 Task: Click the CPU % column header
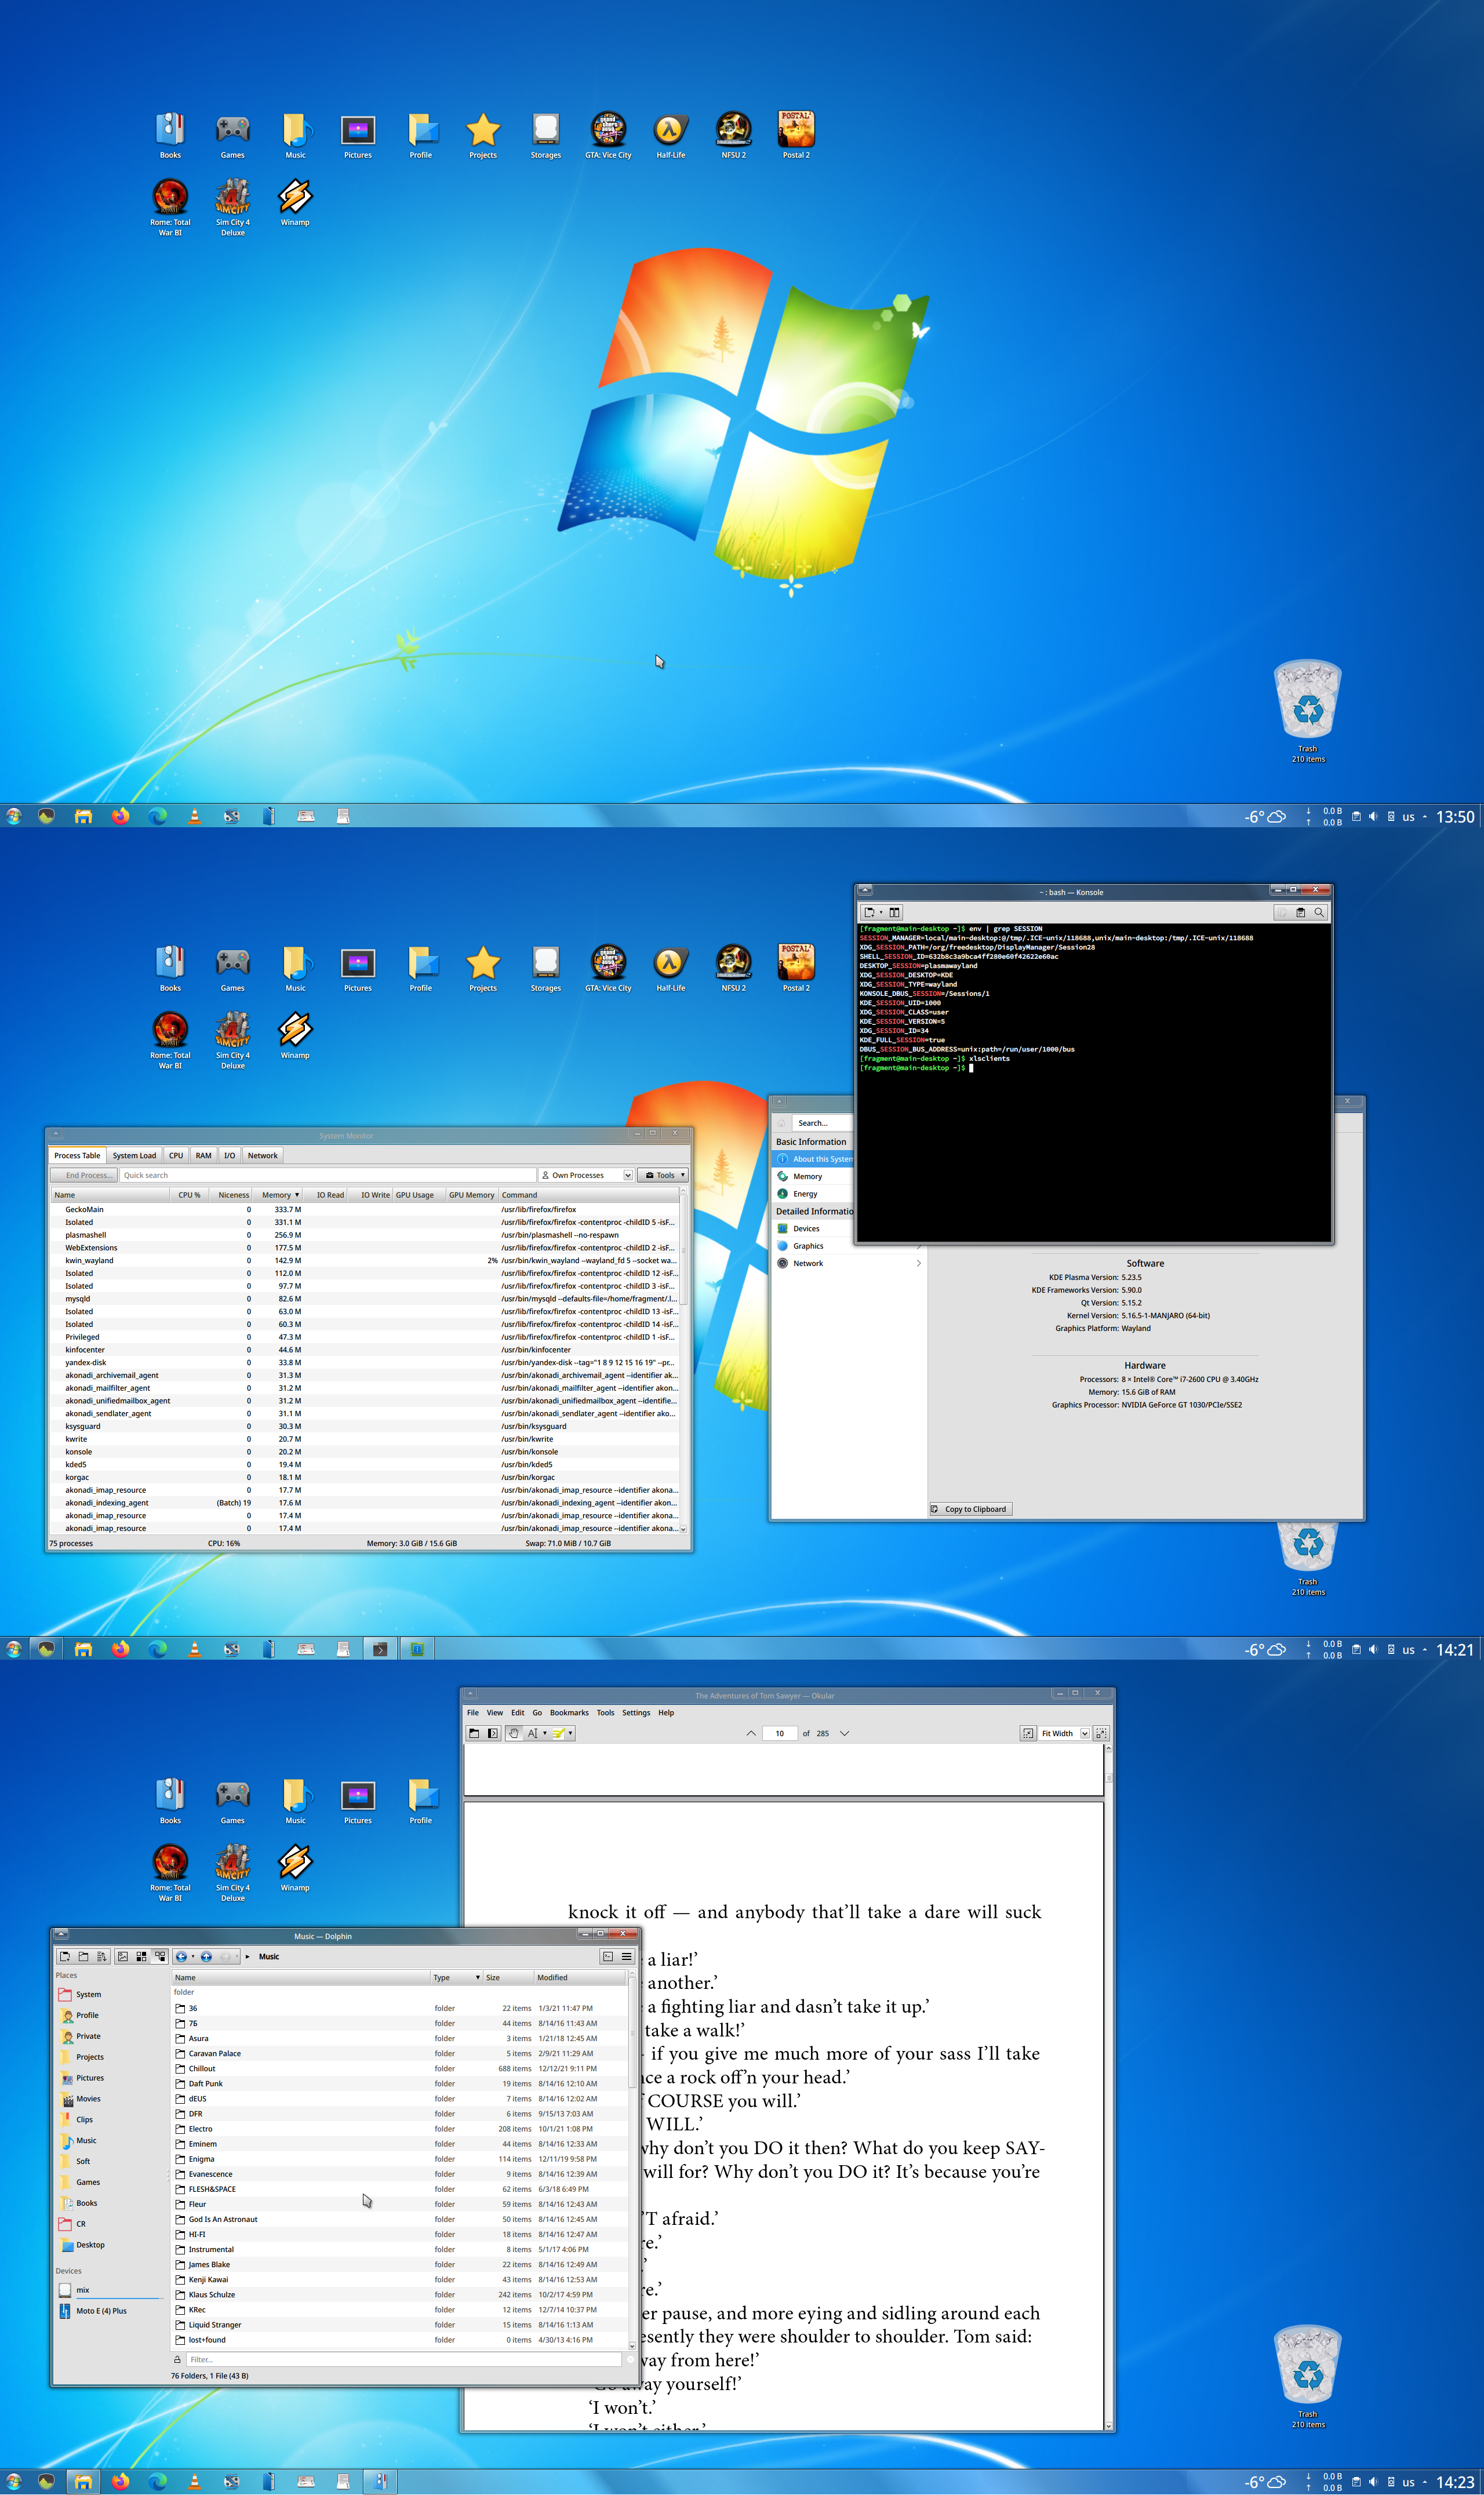point(189,1195)
